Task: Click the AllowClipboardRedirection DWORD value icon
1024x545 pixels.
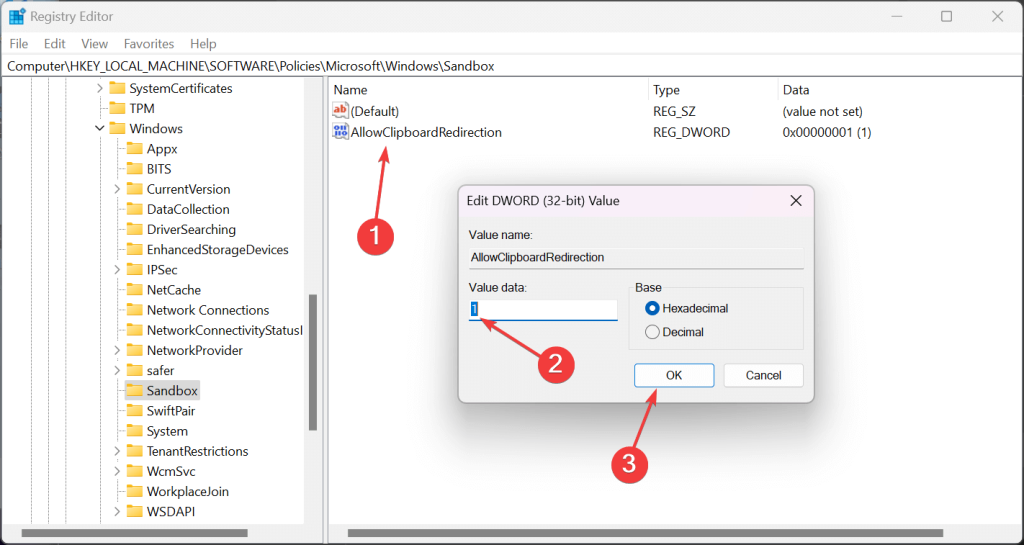Action: (340, 132)
